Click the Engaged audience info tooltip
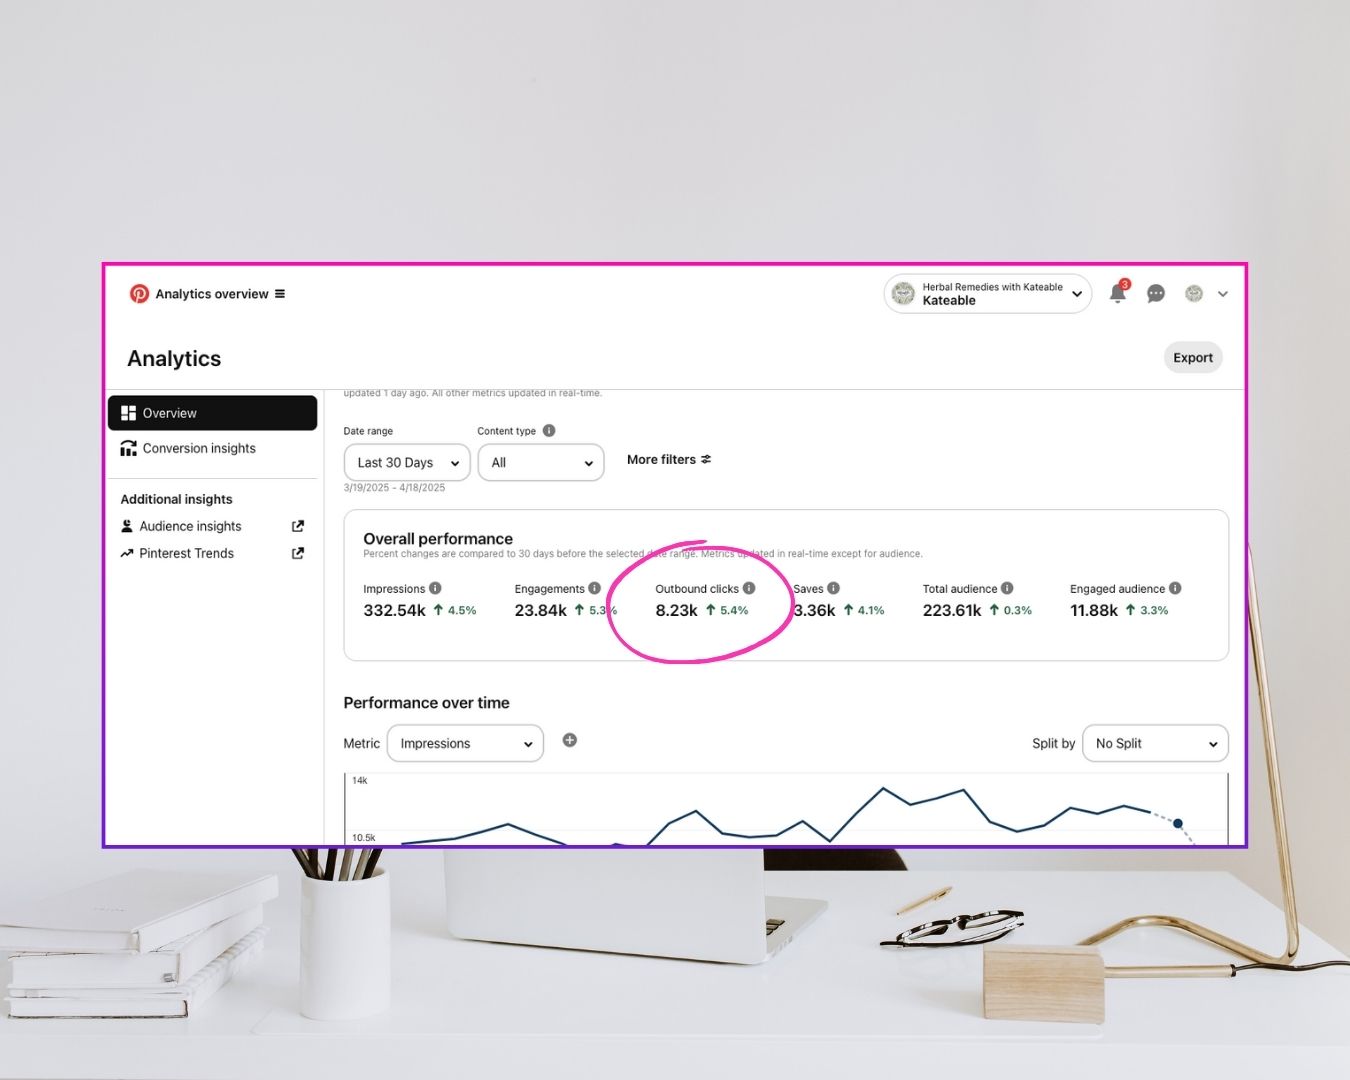The height and width of the screenshot is (1080, 1350). click(1176, 588)
